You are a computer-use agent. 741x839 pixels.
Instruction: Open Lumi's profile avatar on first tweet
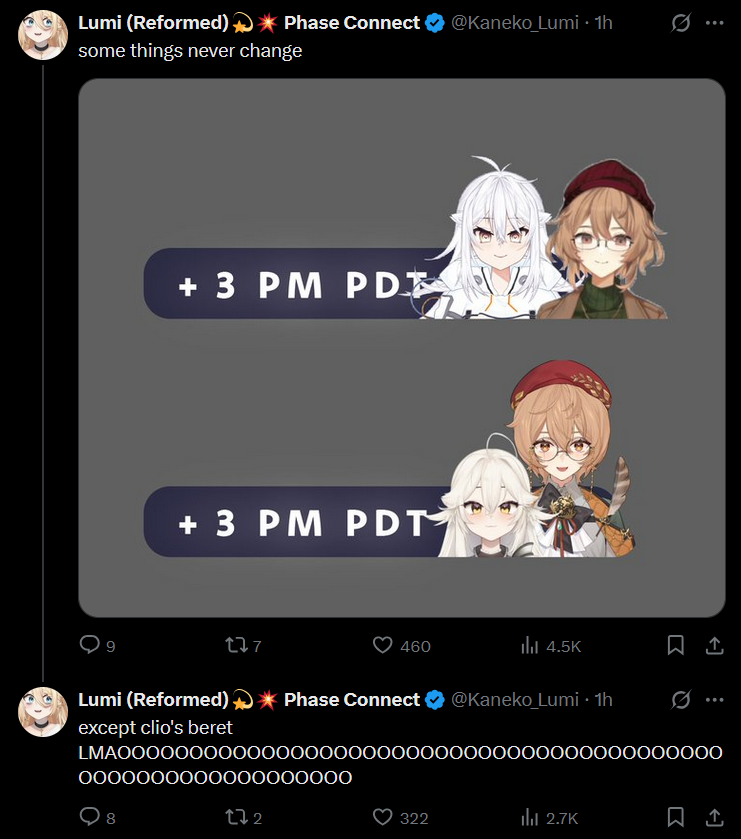point(43,35)
